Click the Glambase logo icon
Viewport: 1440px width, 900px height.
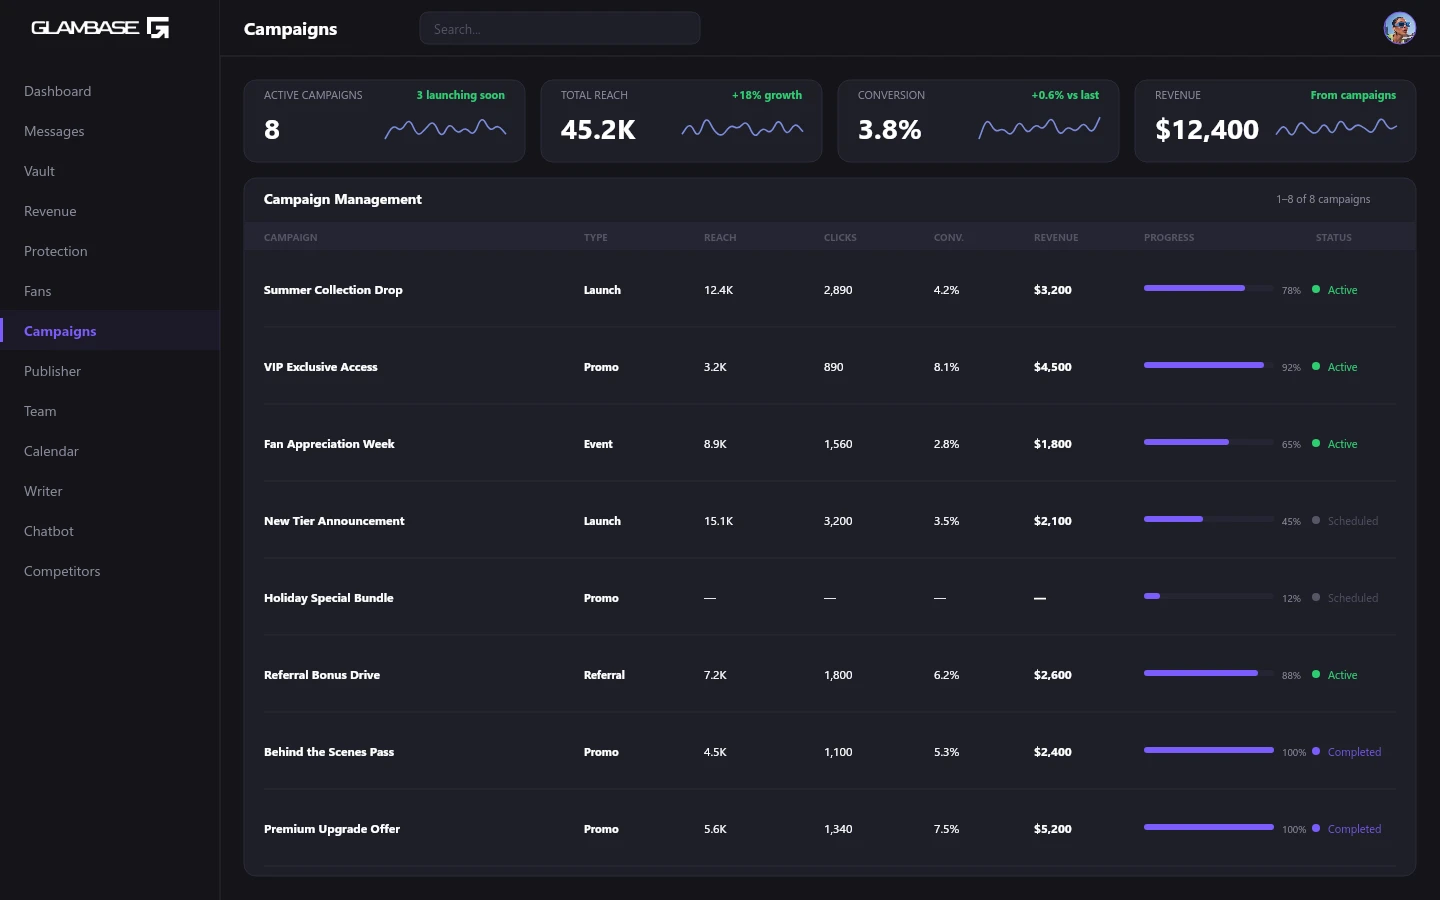click(x=158, y=28)
